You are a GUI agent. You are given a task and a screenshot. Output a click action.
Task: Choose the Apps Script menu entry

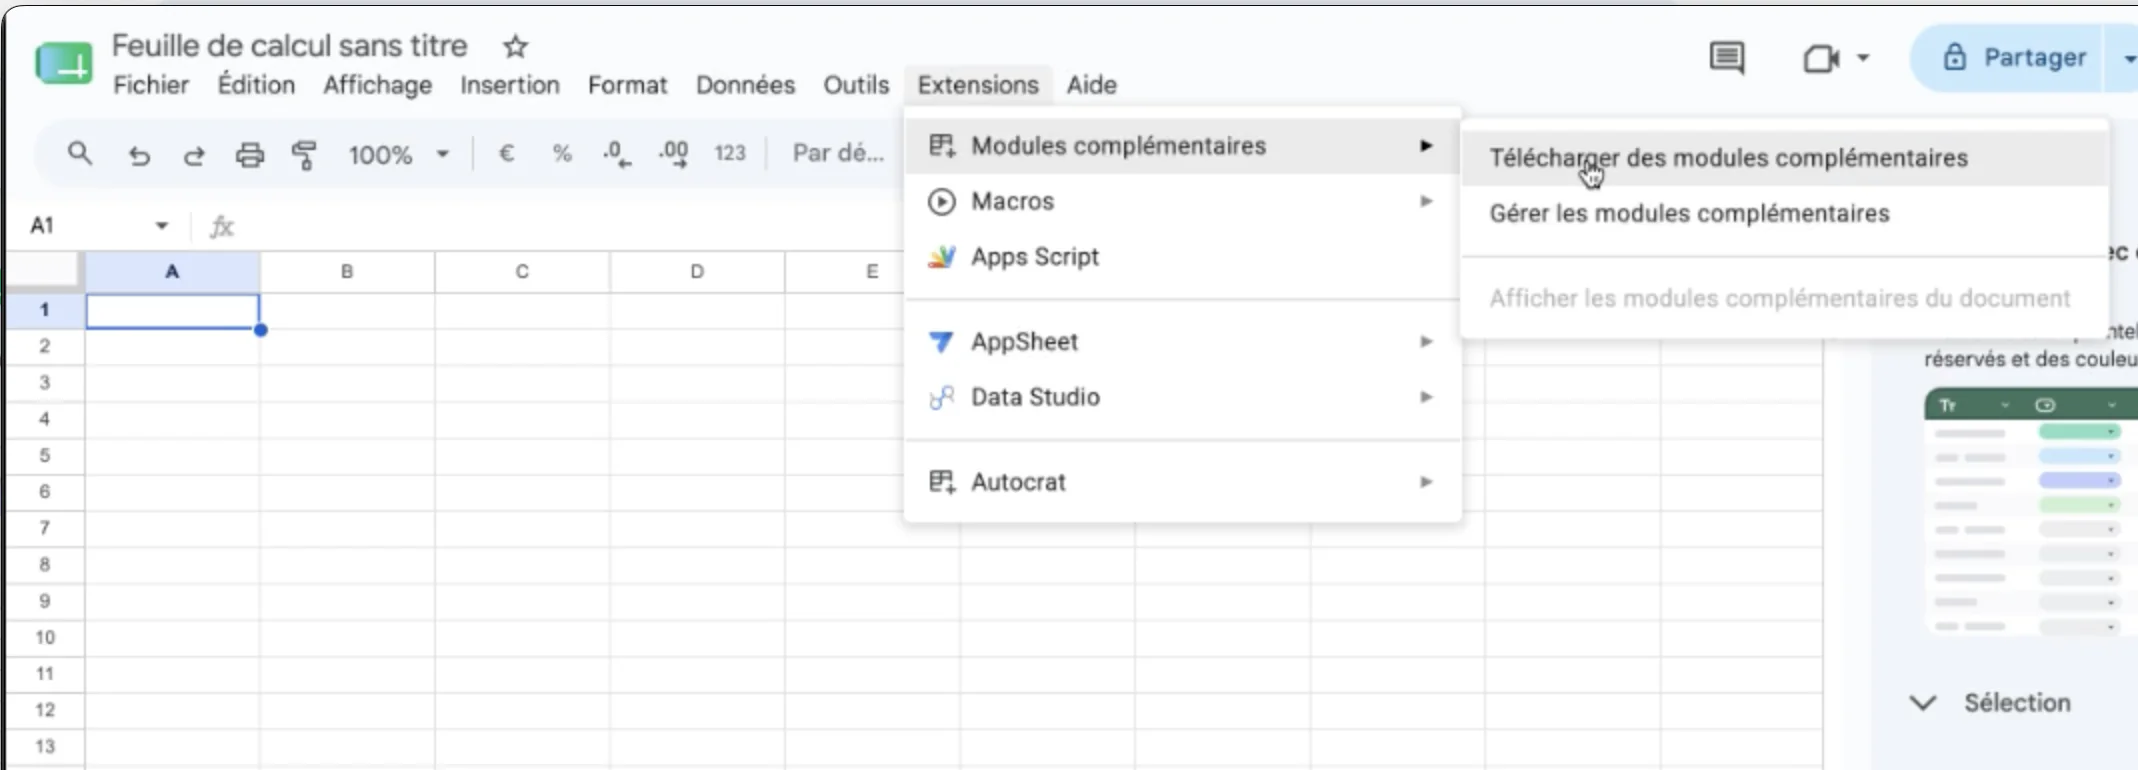click(x=1182, y=257)
